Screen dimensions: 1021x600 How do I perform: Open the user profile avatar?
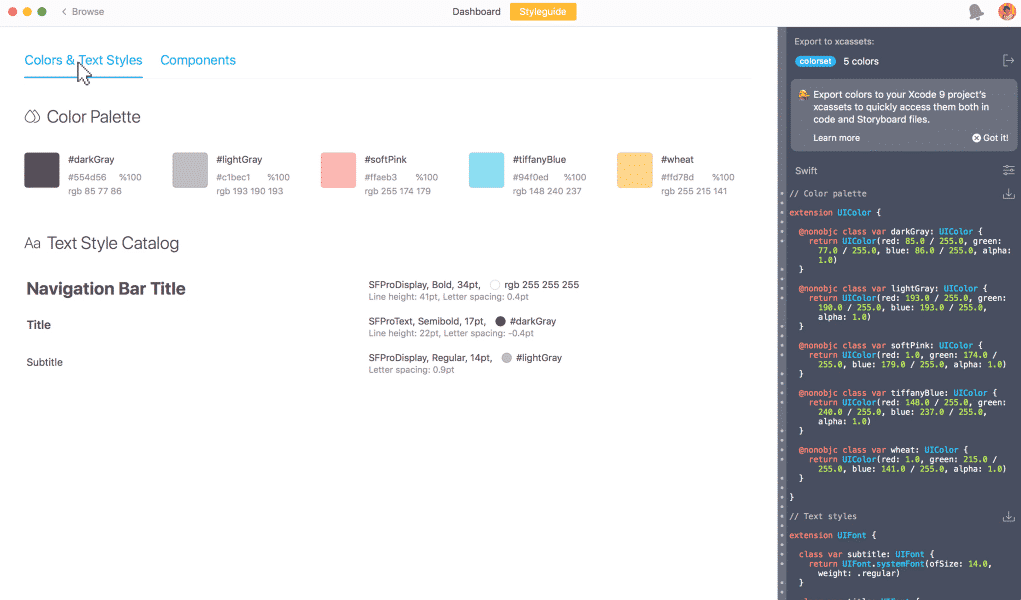pos(1006,12)
